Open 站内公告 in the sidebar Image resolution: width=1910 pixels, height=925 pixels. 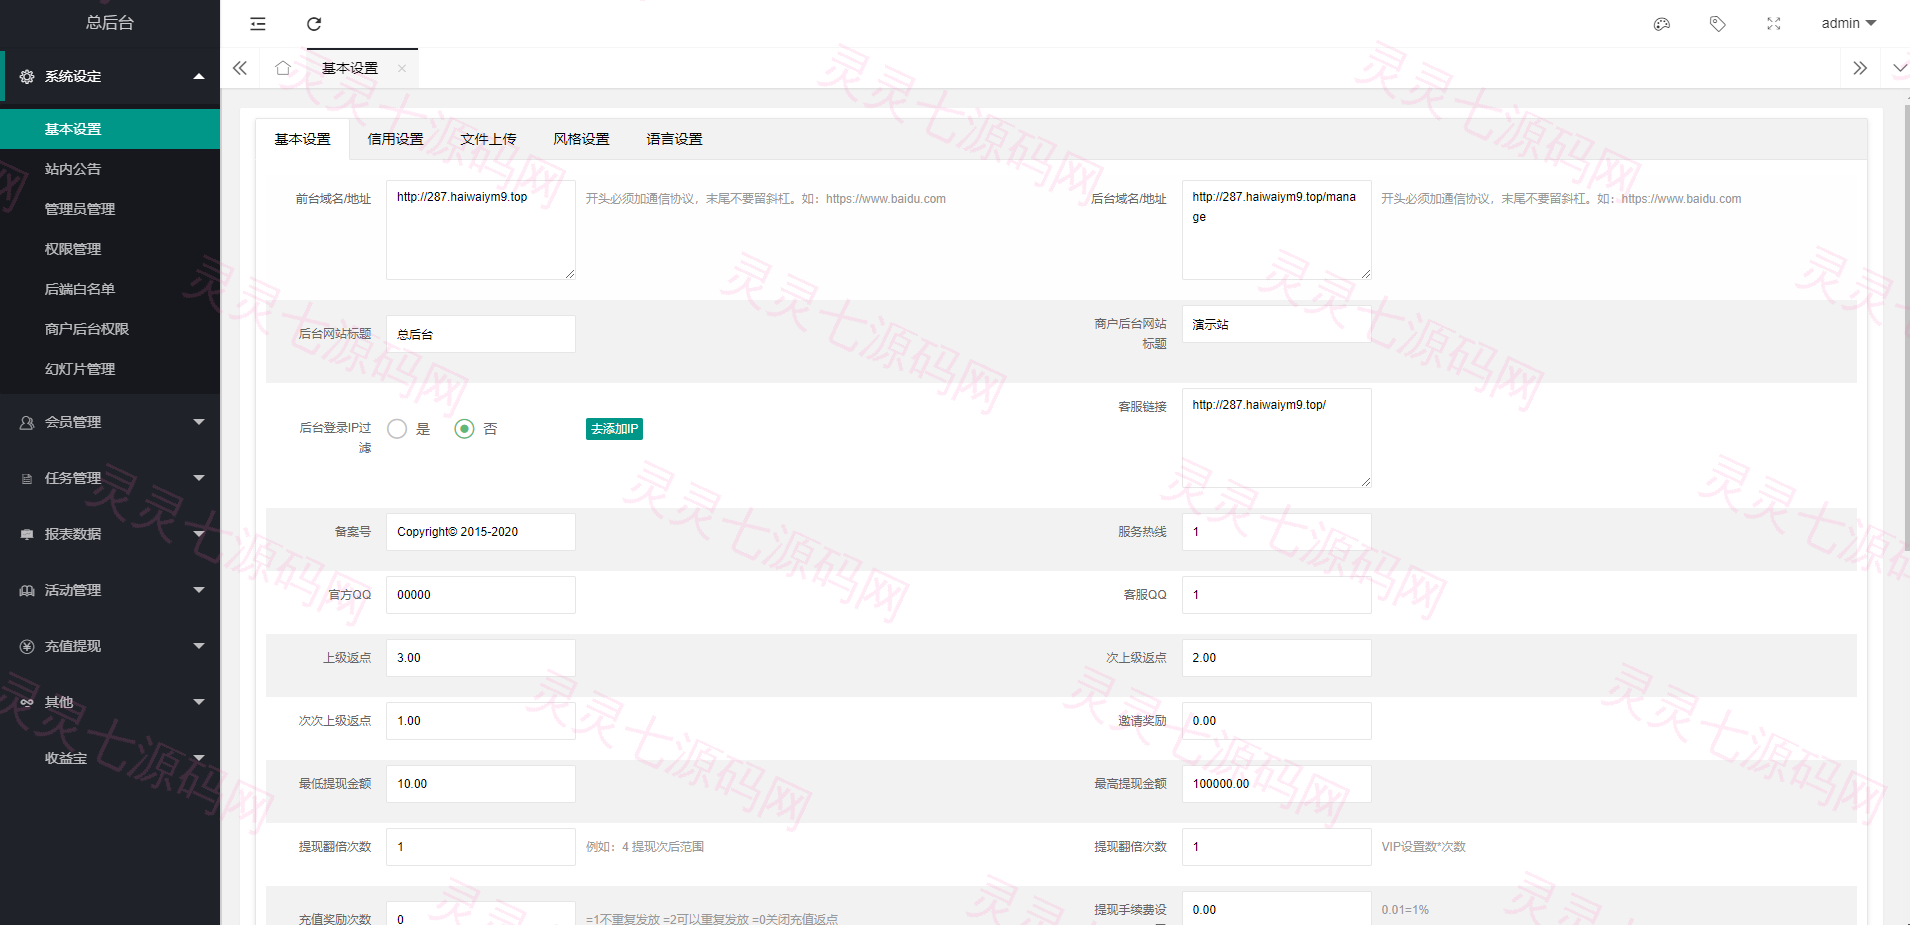[110, 169]
